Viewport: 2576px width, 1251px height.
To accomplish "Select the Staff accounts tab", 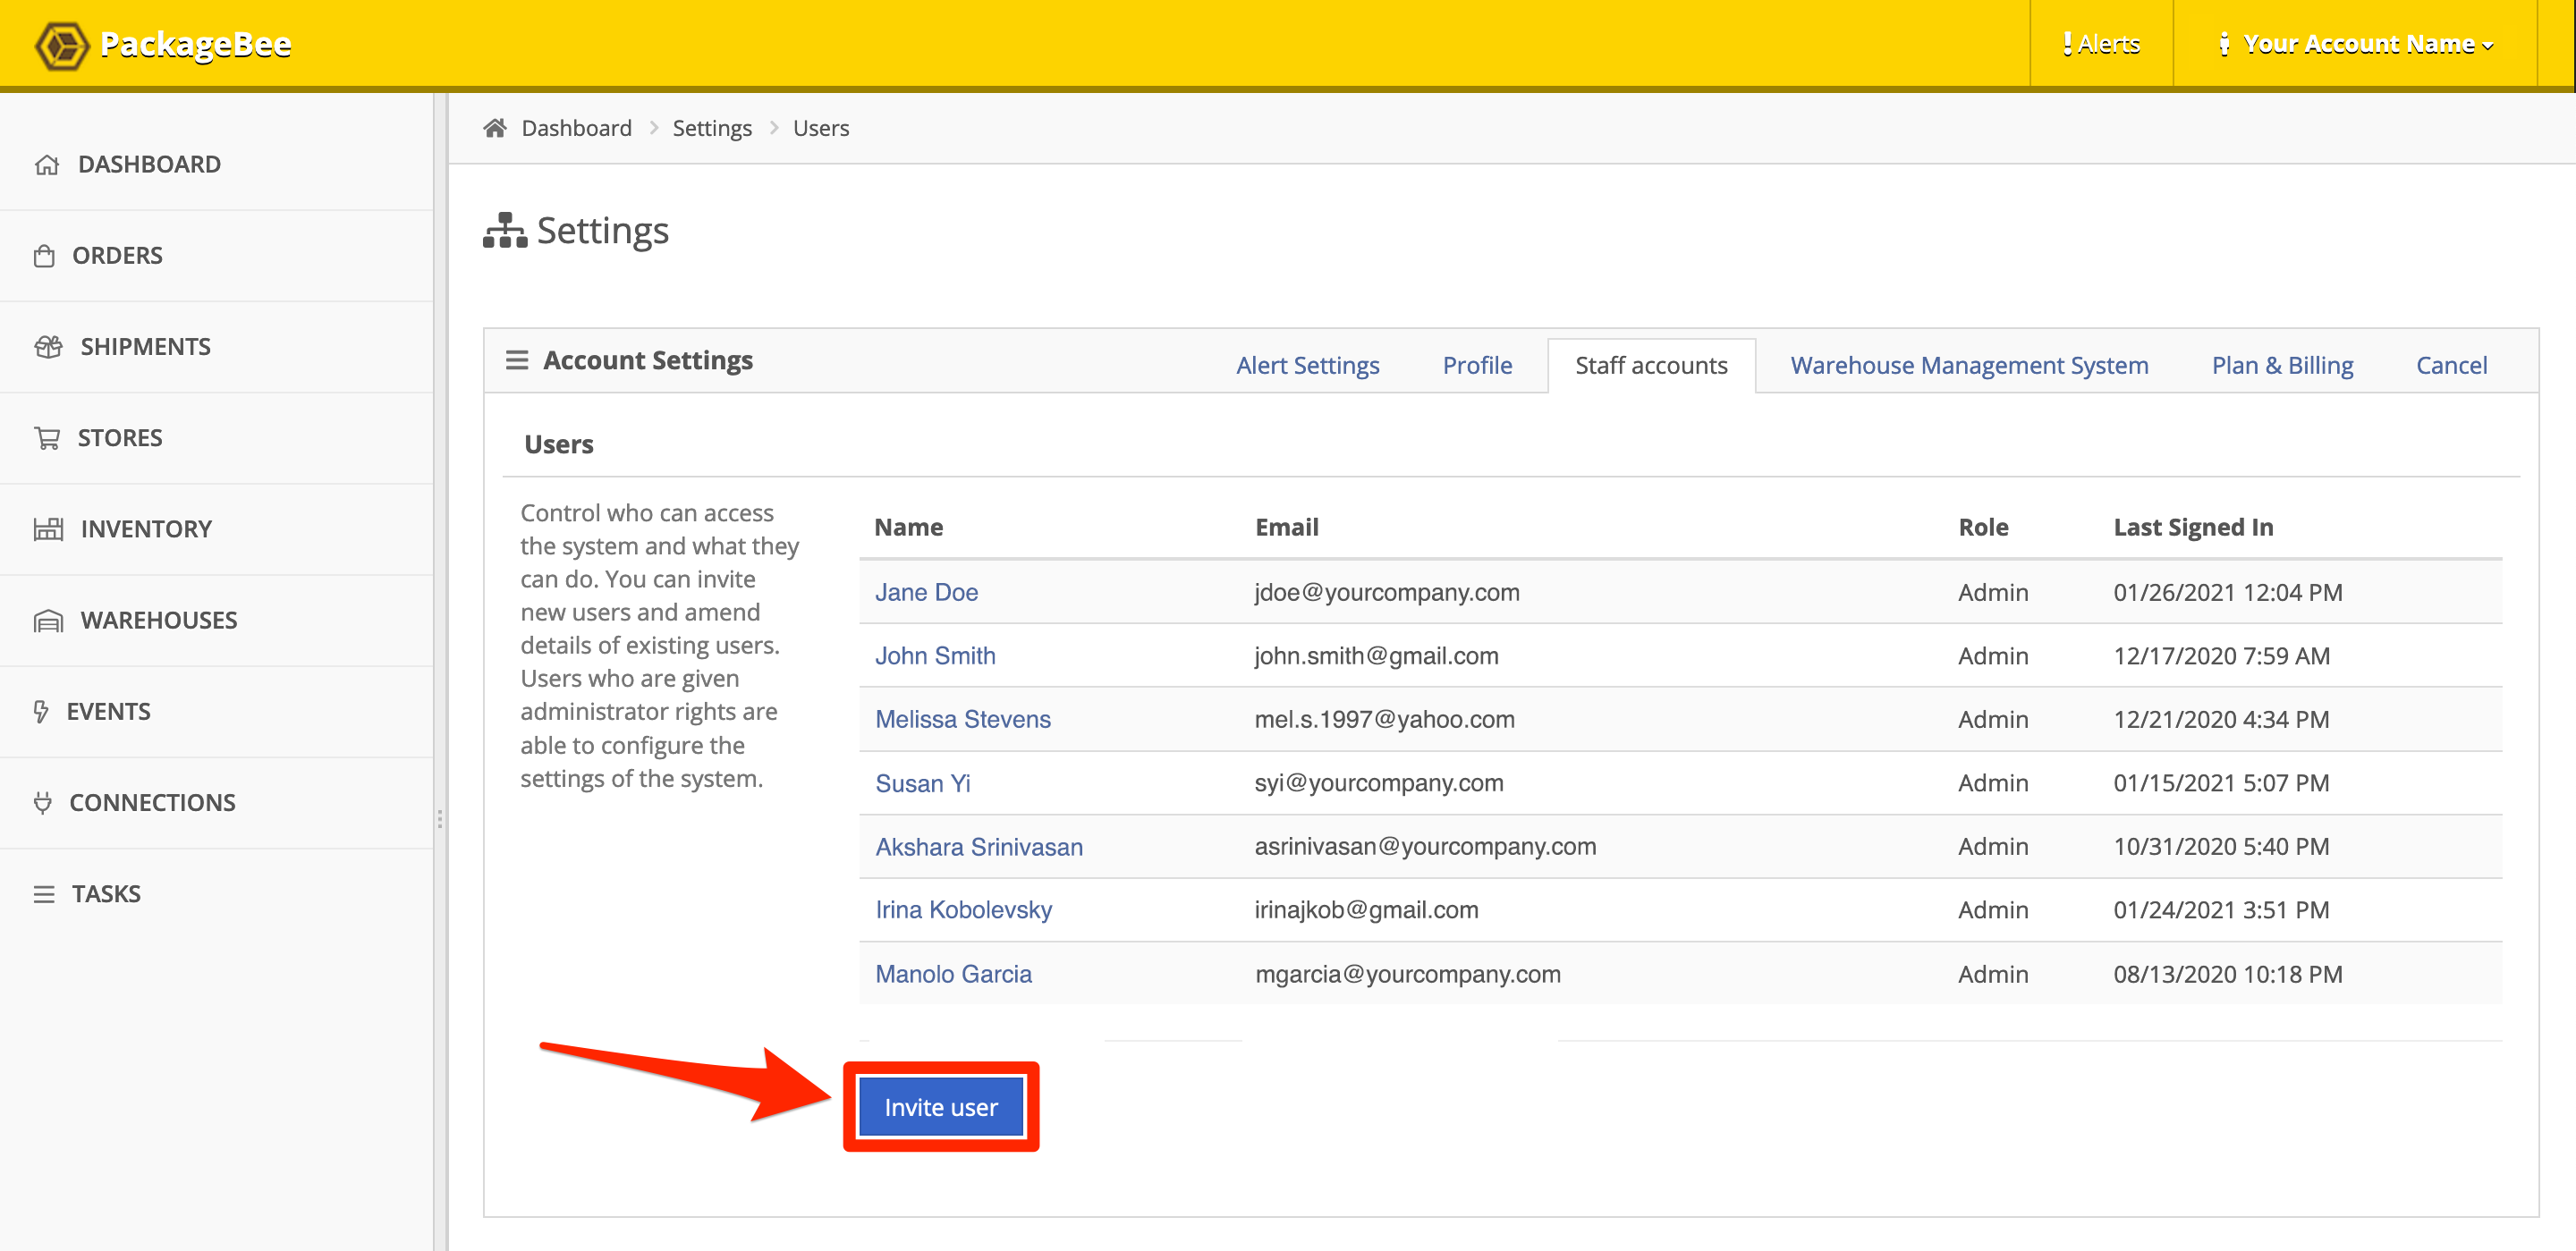I will click(1651, 365).
